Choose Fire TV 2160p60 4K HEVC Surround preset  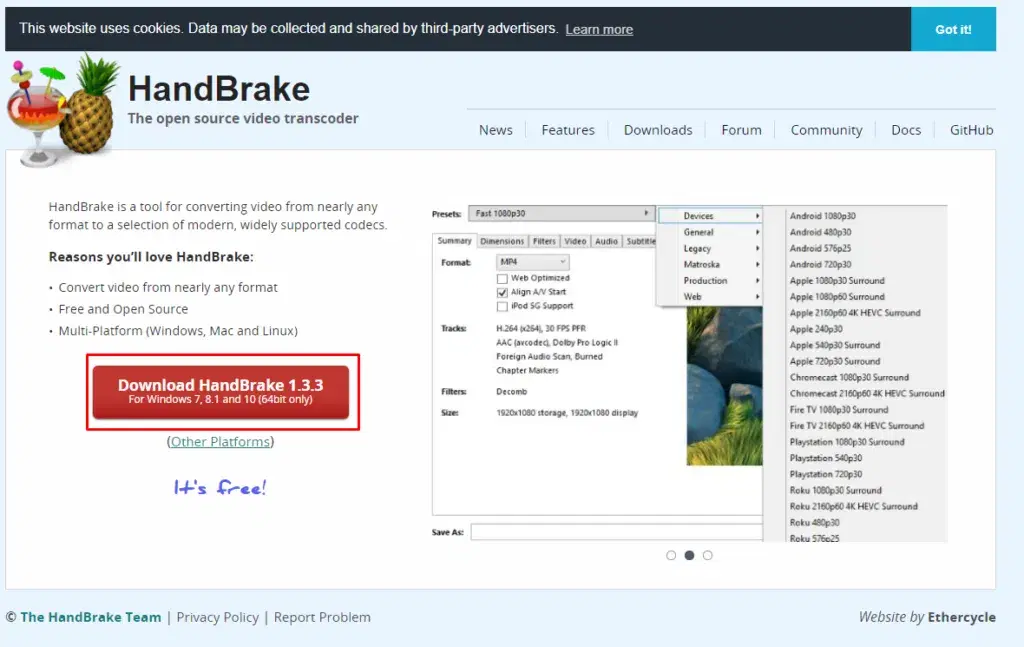pos(857,426)
